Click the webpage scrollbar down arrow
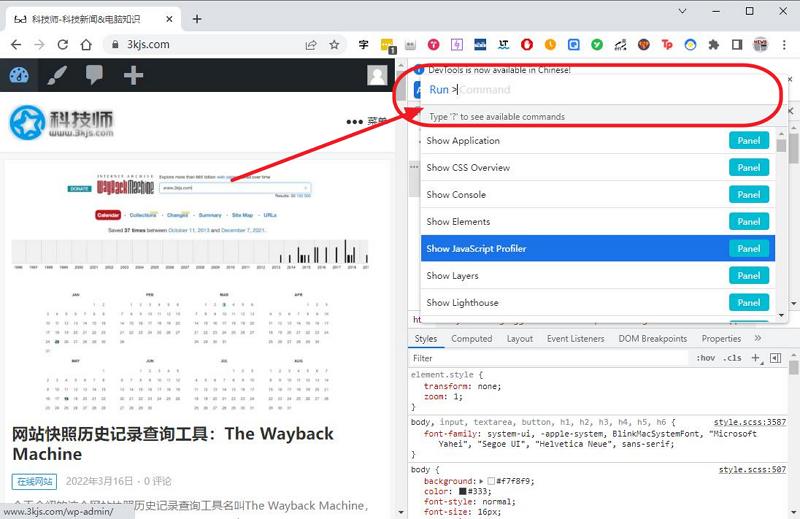Image resolution: width=800 pixels, height=519 pixels. click(x=401, y=512)
